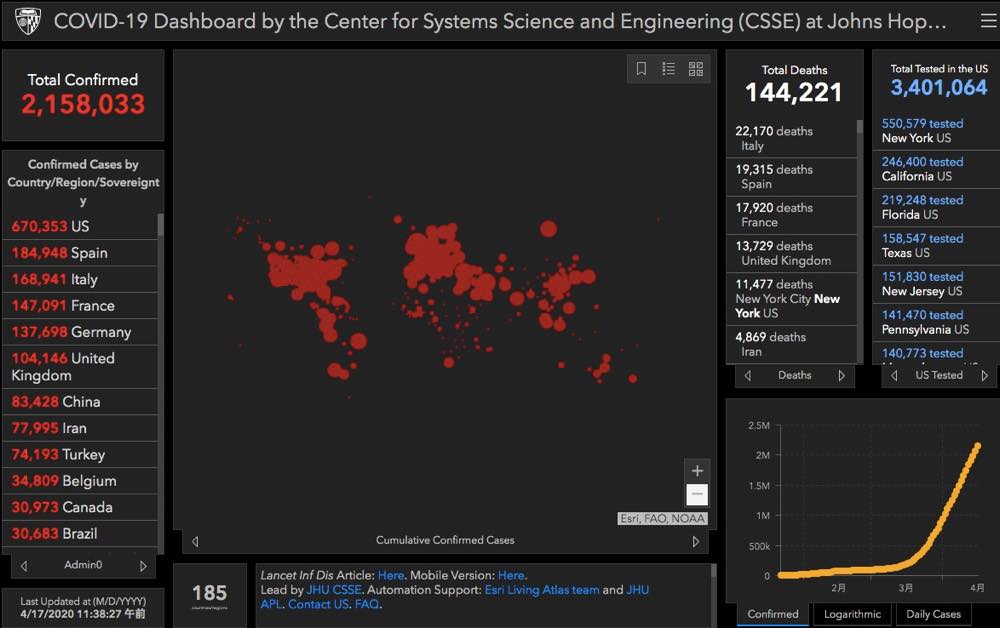Click left arrow beside US Tested
Viewport: 1000px width, 628px height.
click(894, 376)
